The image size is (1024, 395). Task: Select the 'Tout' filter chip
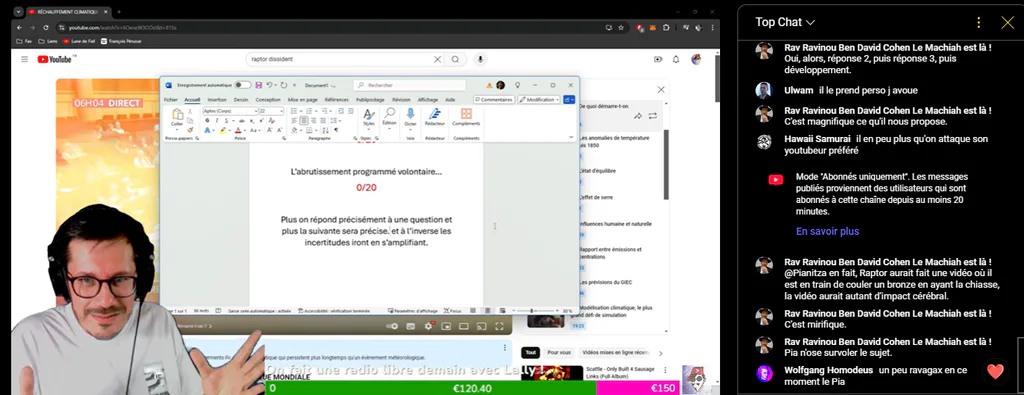pyautogui.click(x=531, y=353)
